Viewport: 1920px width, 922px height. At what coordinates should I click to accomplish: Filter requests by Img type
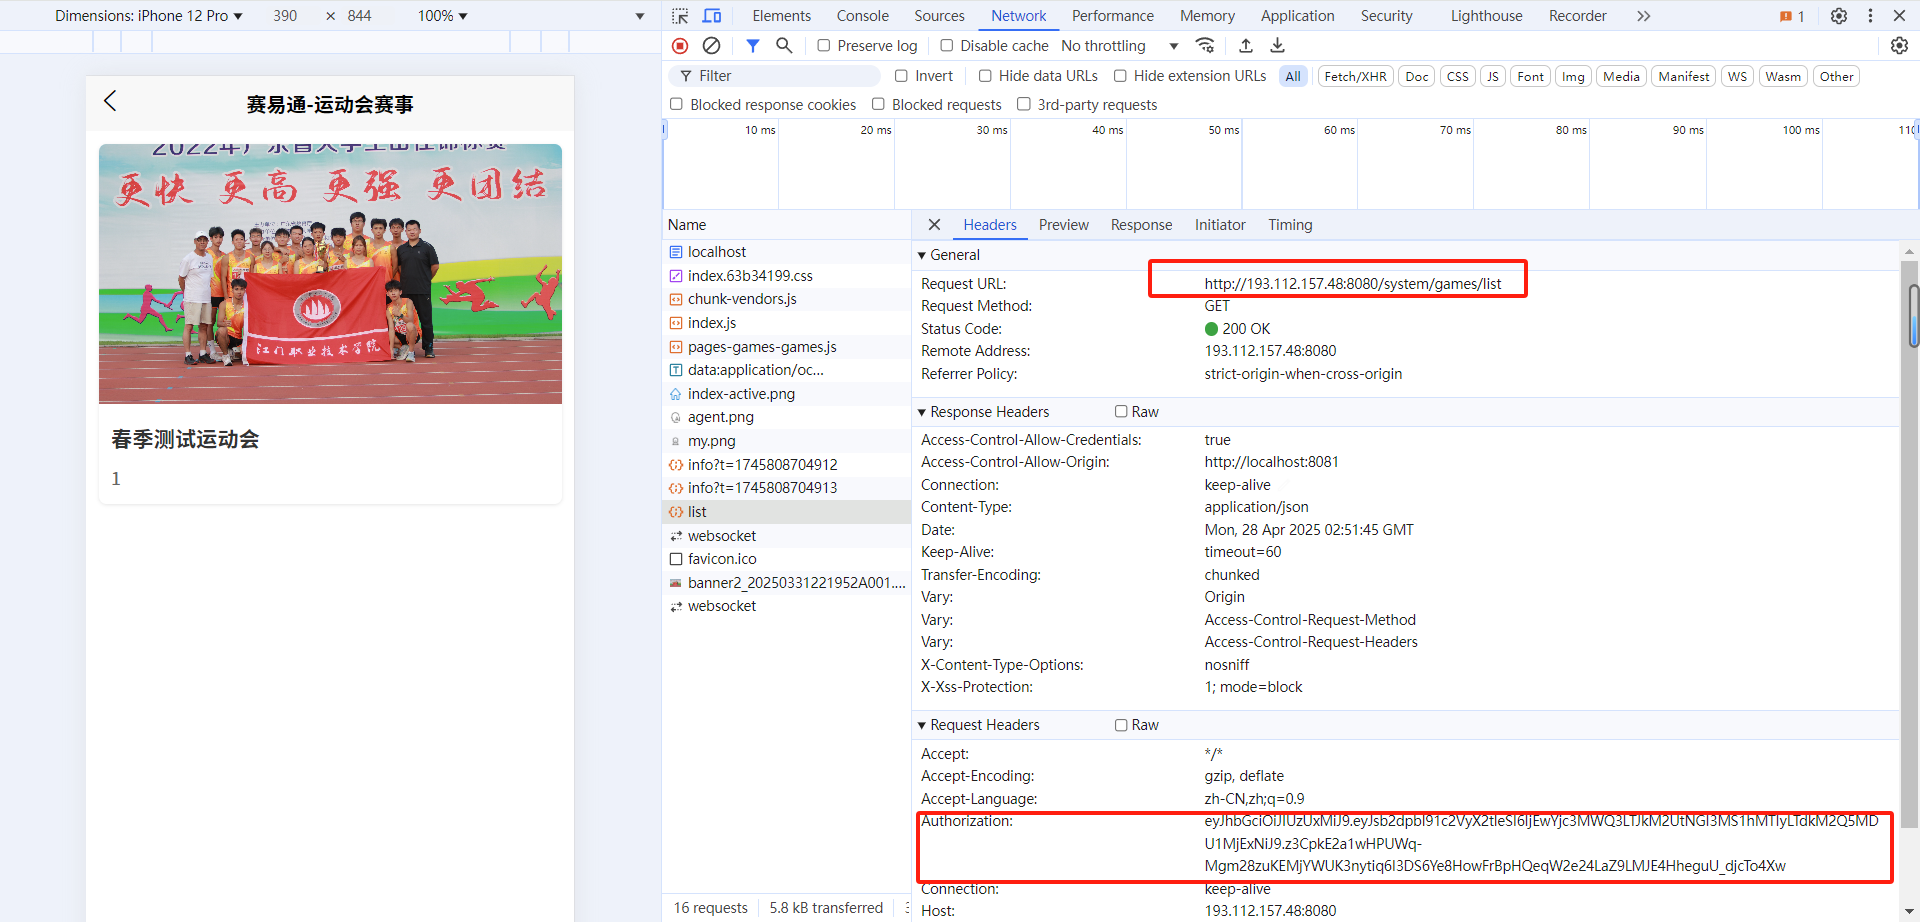[1573, 77]
